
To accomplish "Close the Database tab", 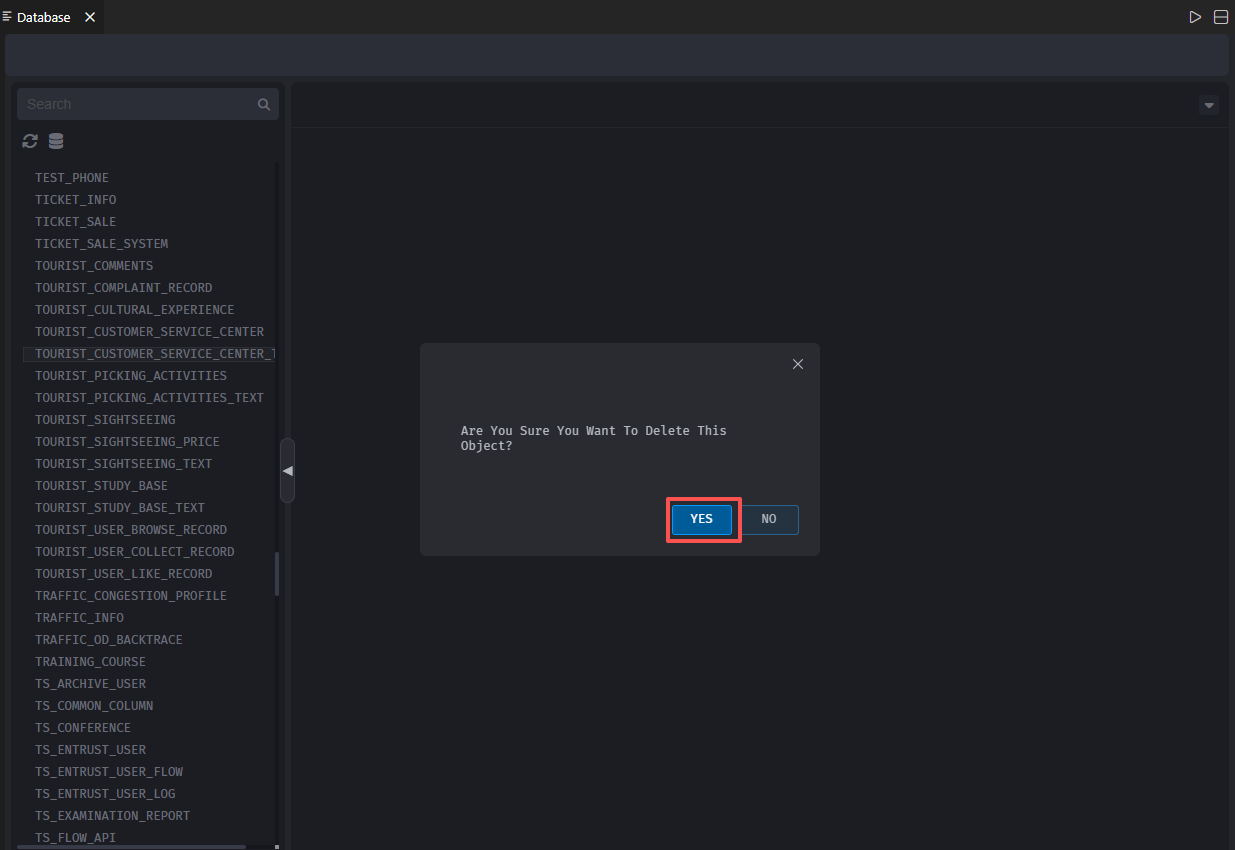I will pyautogui.click(x=88, y=17).
